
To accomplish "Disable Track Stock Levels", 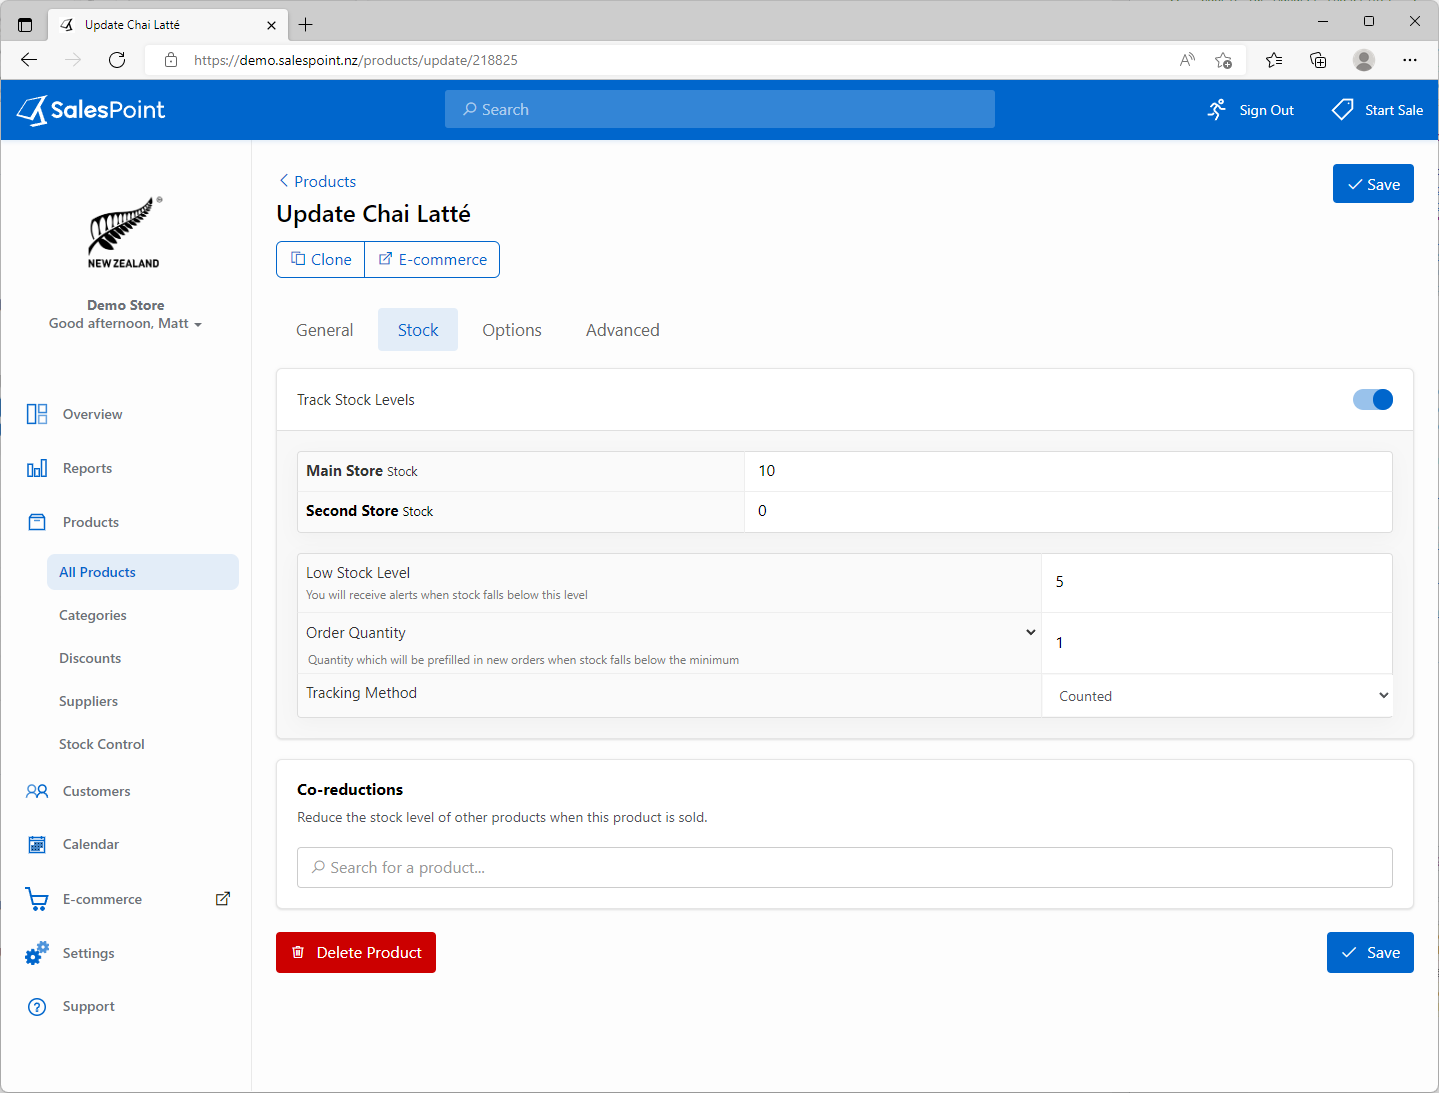I will coord(1372,399).
